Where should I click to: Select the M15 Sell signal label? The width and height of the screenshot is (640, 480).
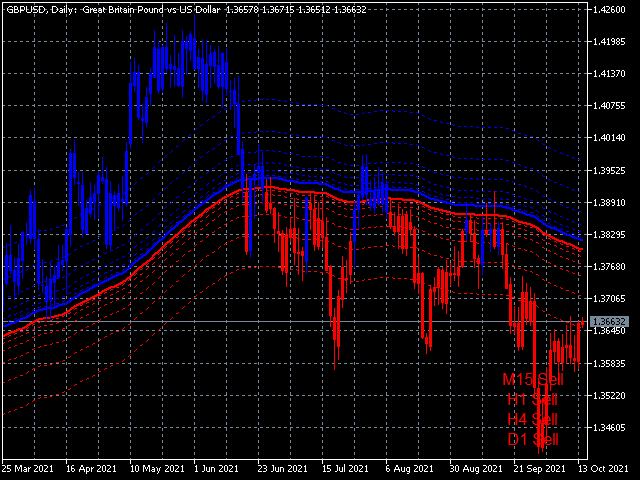532,380
